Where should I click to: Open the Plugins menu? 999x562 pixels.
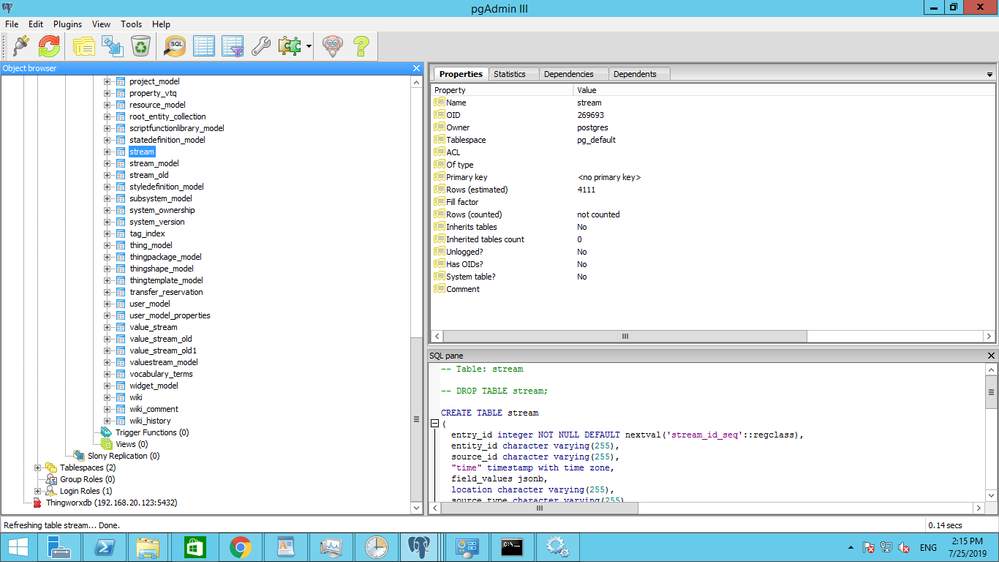[68, 24]
